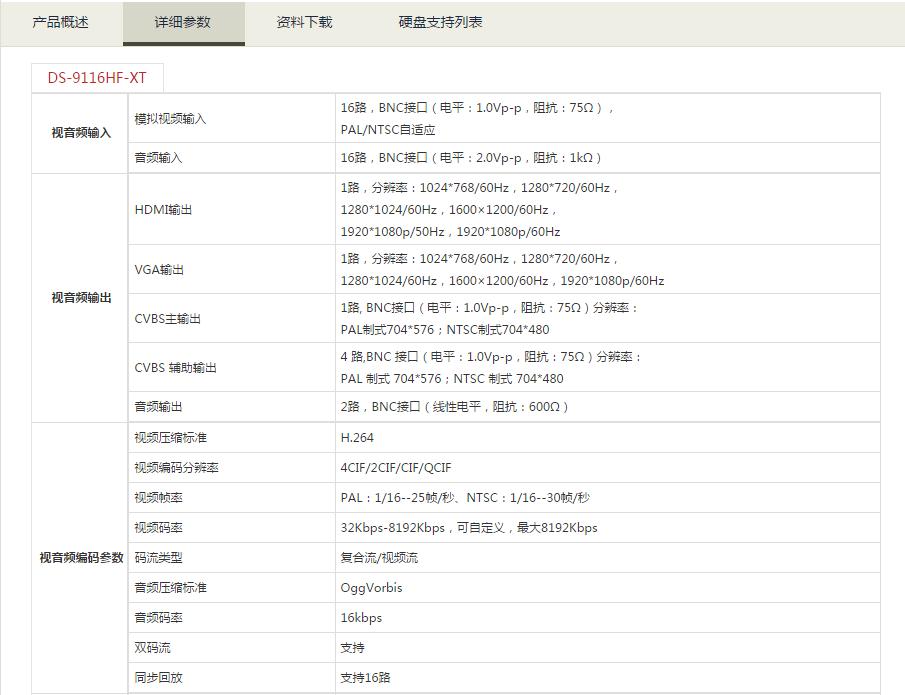Select the CVBS 辅助输出 row label
The image size is (905, 695).
[175, 368]
